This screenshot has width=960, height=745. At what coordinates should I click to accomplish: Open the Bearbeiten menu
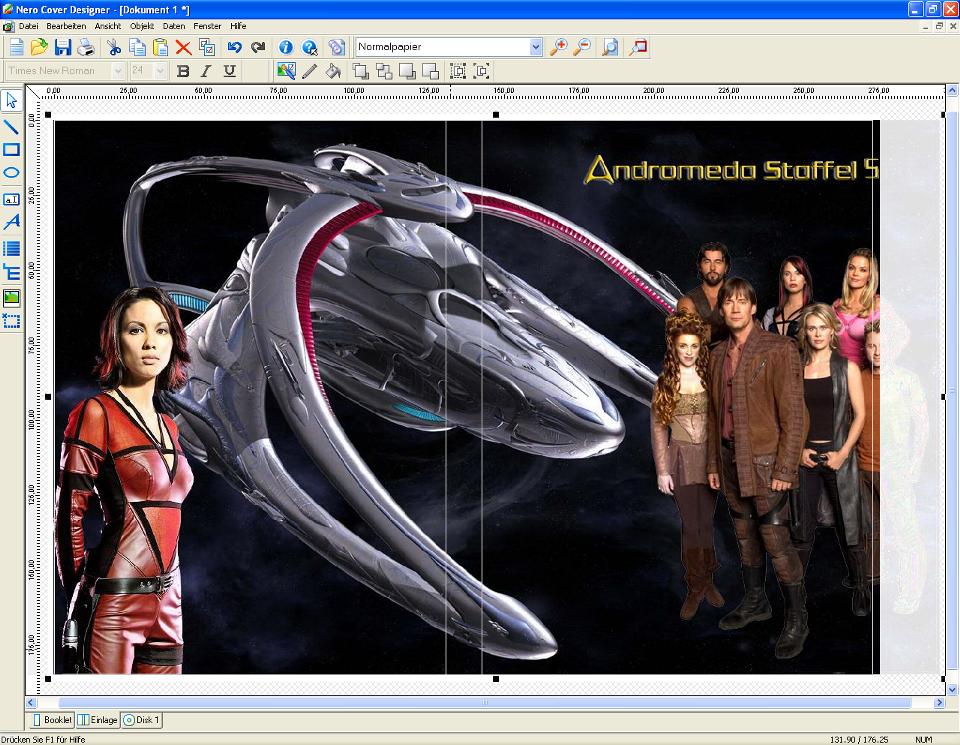coord(66,26)
